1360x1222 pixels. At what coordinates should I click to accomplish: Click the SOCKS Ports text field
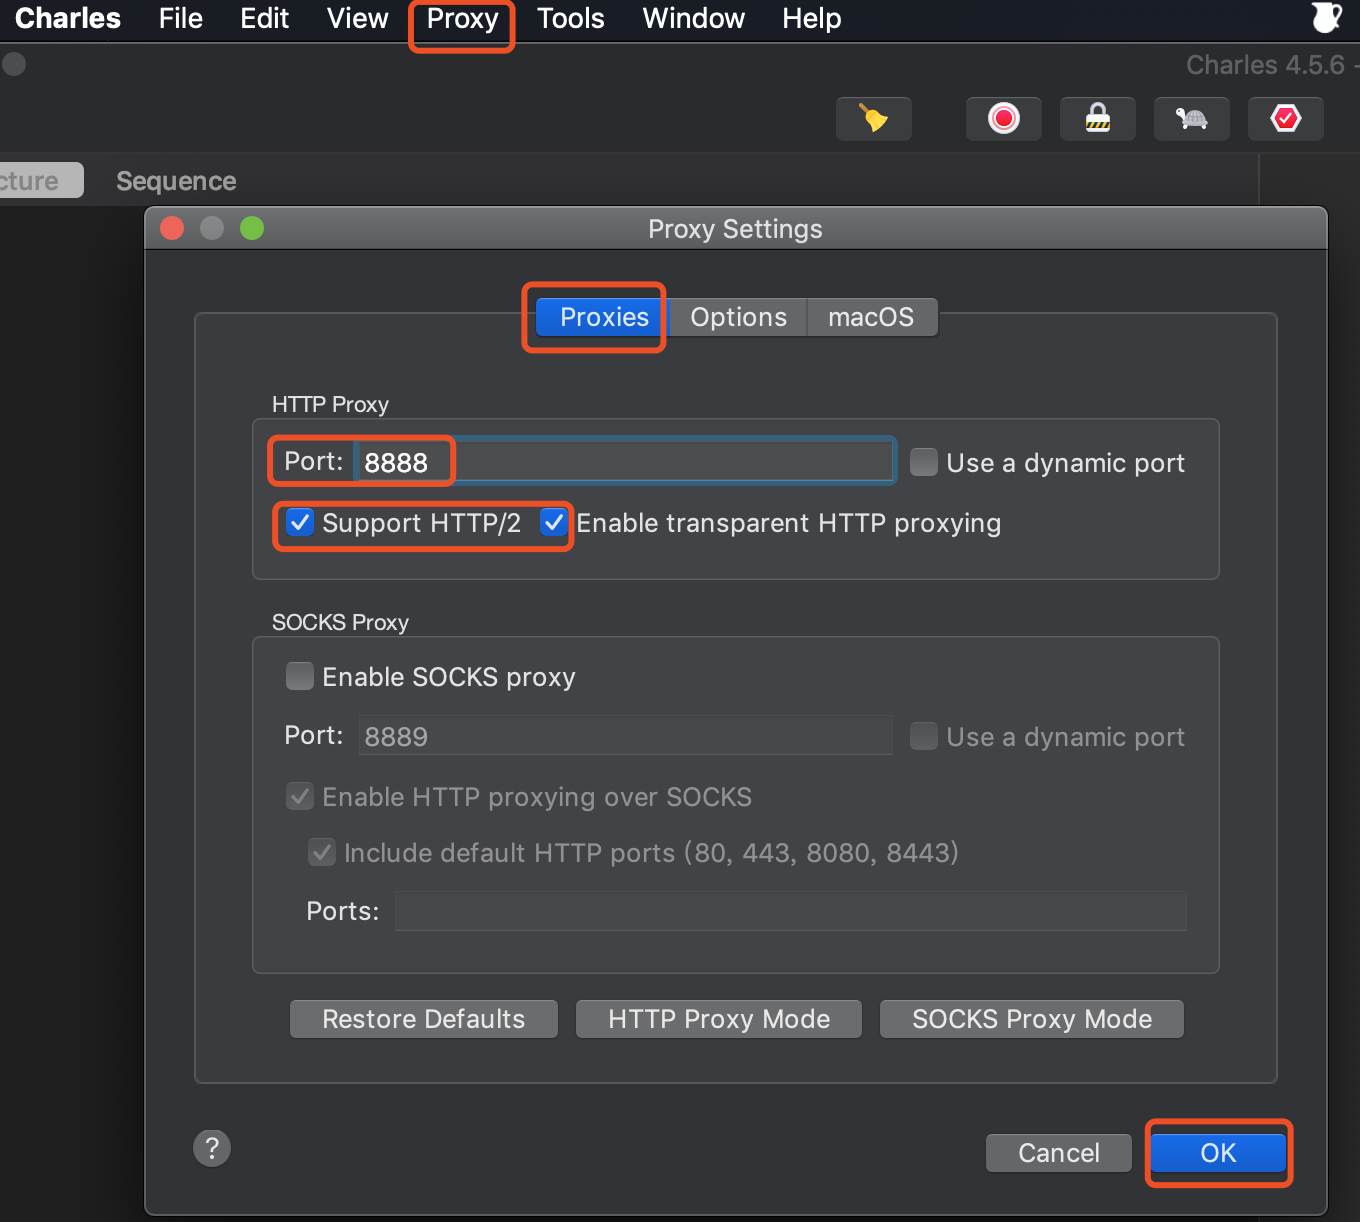pyautogui.click(x=791, y=911)
